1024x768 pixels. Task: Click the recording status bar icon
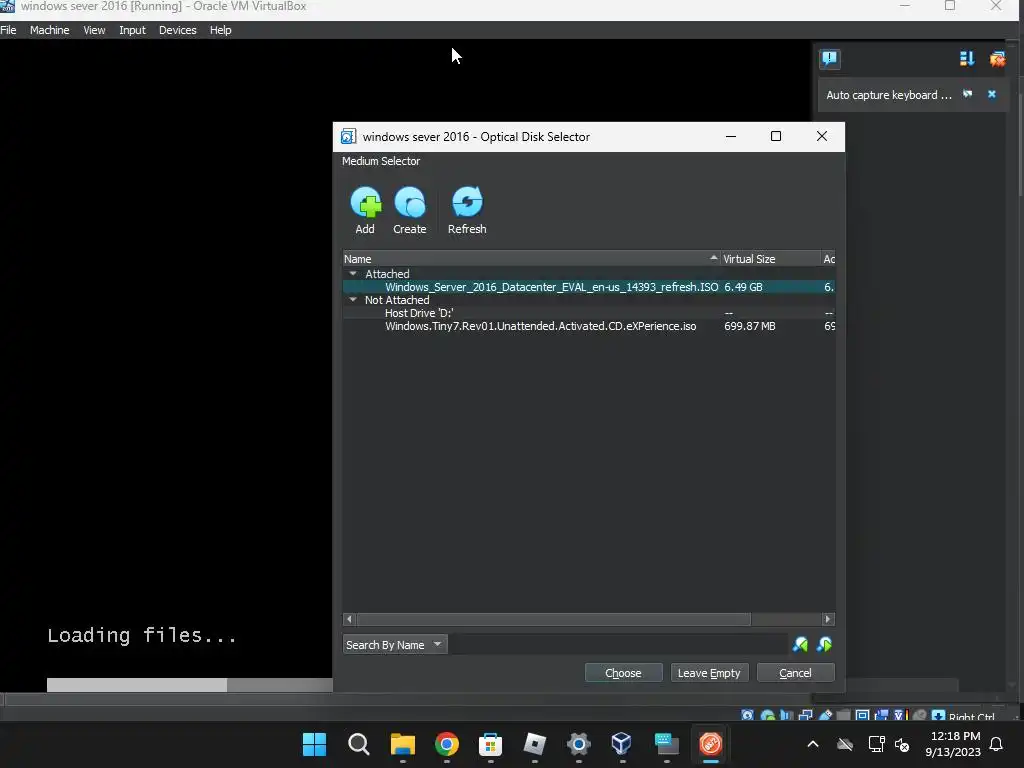[882, 715]
